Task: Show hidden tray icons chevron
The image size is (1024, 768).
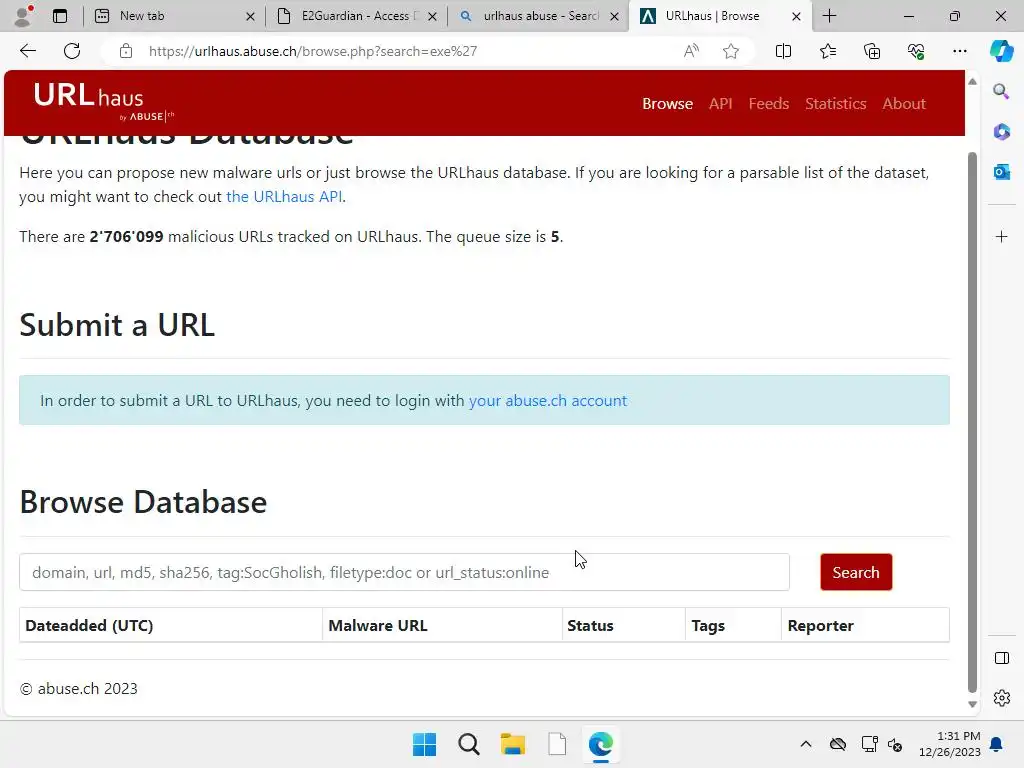Action: [x=805, y=744]
